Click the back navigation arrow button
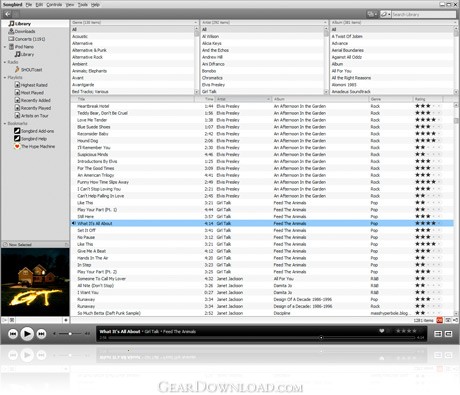This screenshot has width=460, height=395. (7, 14)
